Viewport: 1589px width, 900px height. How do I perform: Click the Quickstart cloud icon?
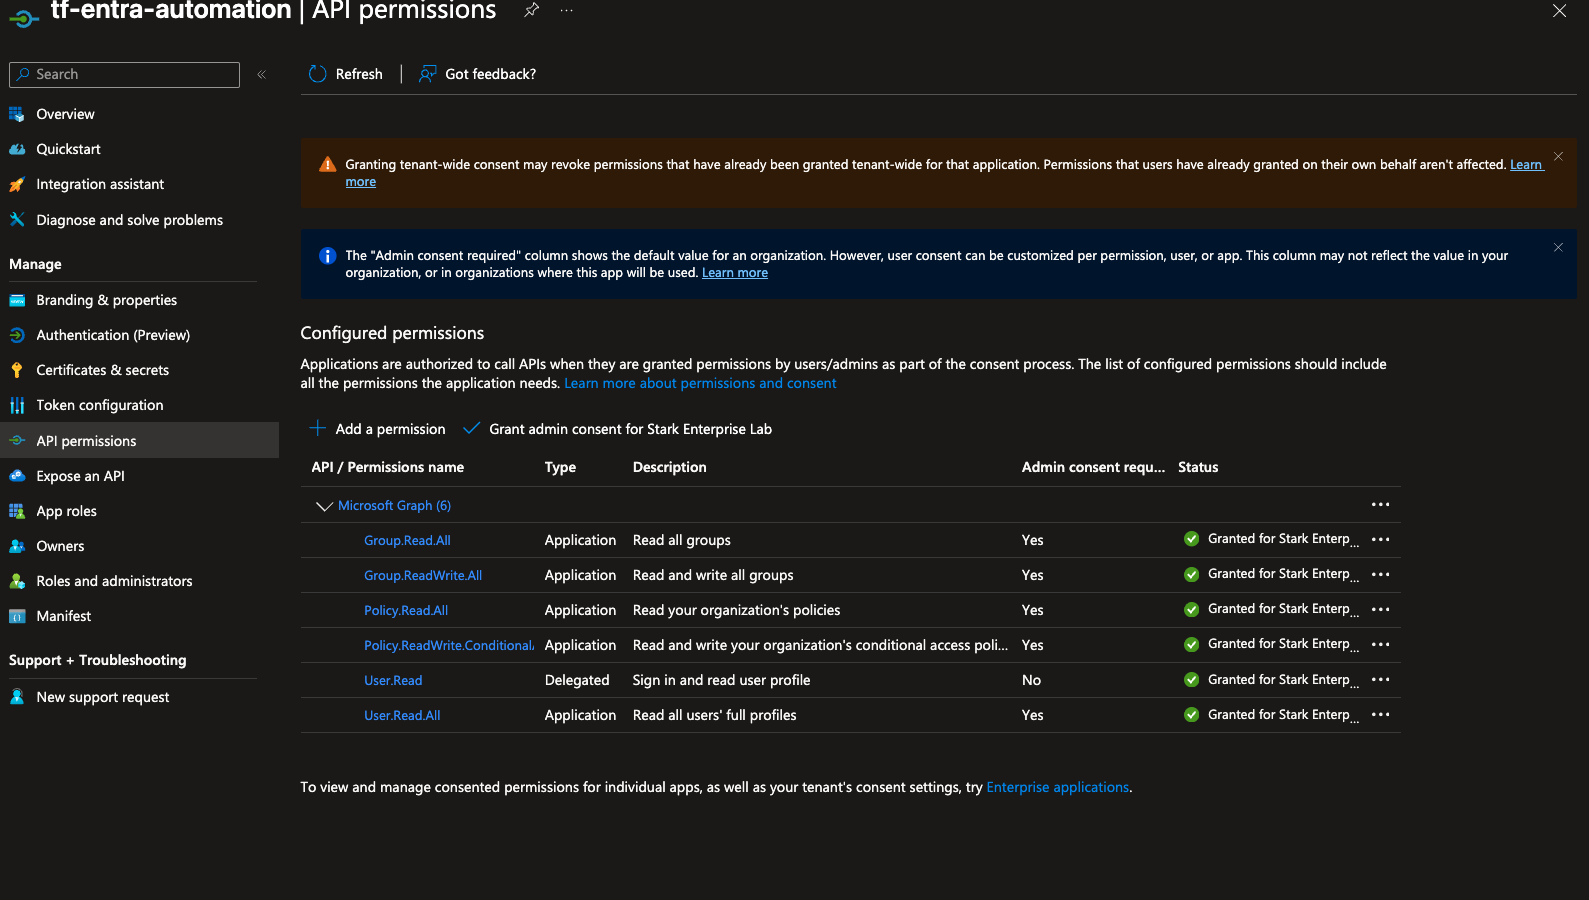point(17,149)
